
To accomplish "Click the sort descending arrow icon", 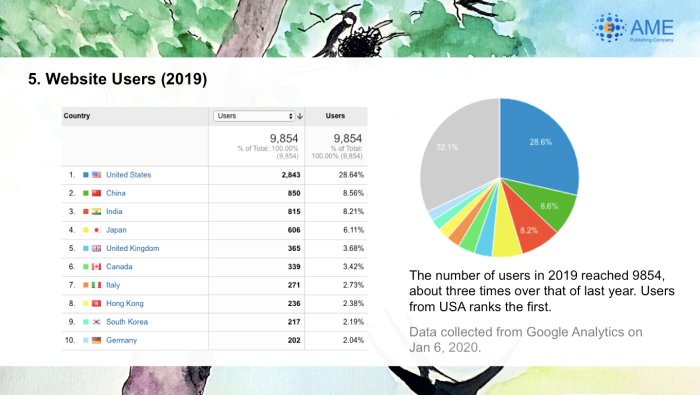I will tap(300, 116).
